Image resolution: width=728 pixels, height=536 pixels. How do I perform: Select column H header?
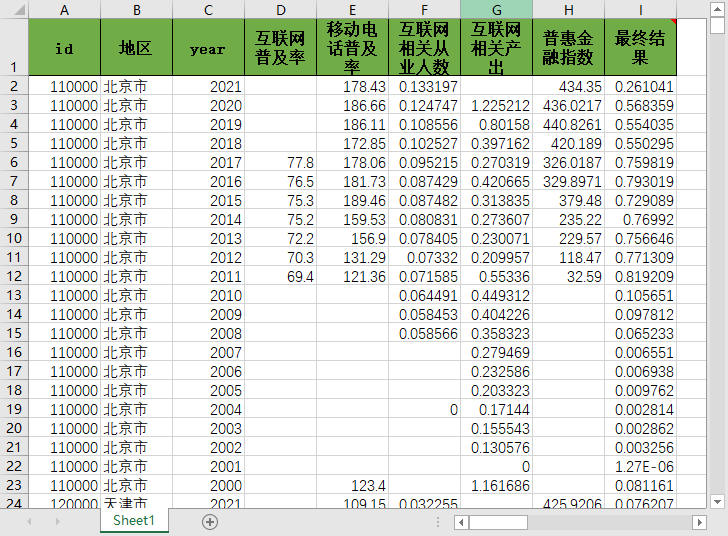click(568, 10)
